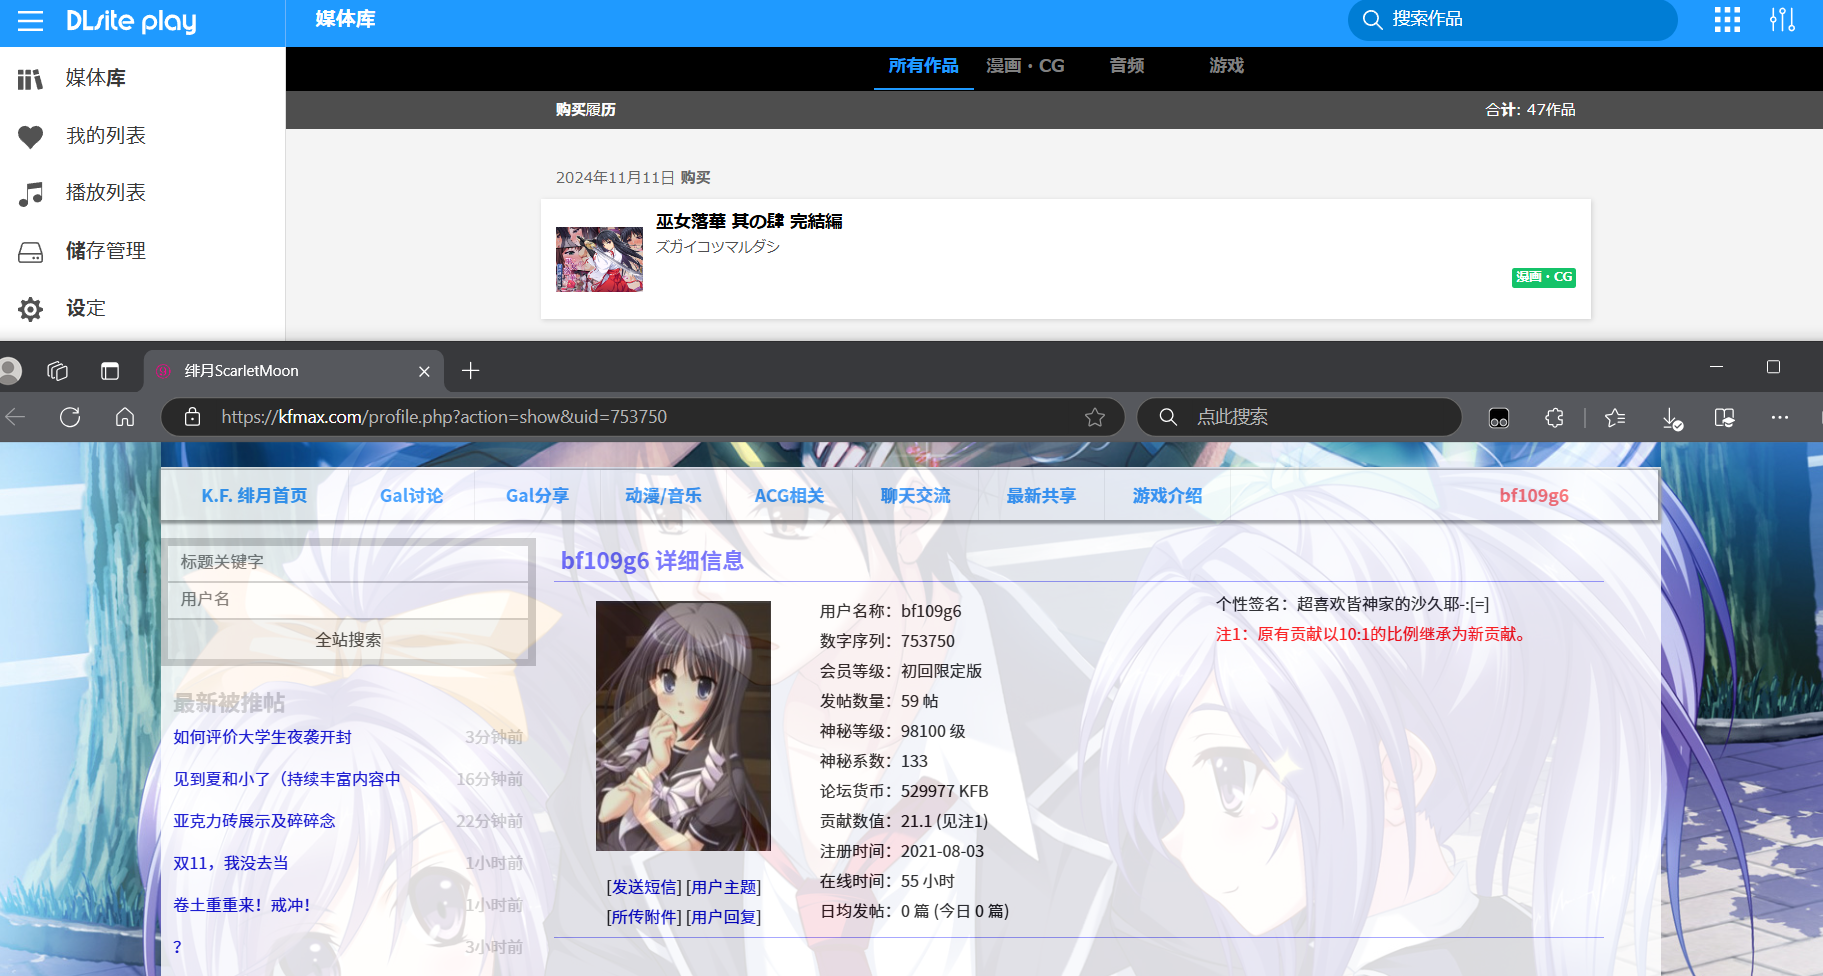
Task: Open the apps grid icon in DLsite
Action: pyautogui.click(x=1727, y=20)
